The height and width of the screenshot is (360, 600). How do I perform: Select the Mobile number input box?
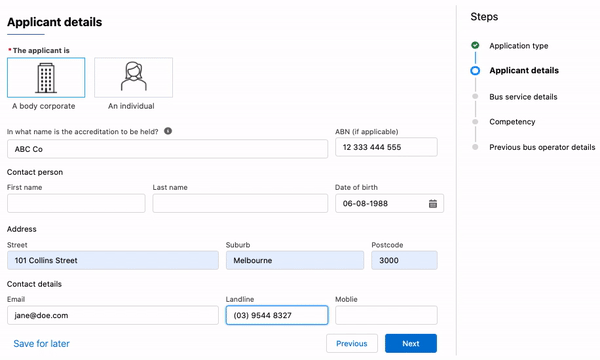click(x=386, y=315)
